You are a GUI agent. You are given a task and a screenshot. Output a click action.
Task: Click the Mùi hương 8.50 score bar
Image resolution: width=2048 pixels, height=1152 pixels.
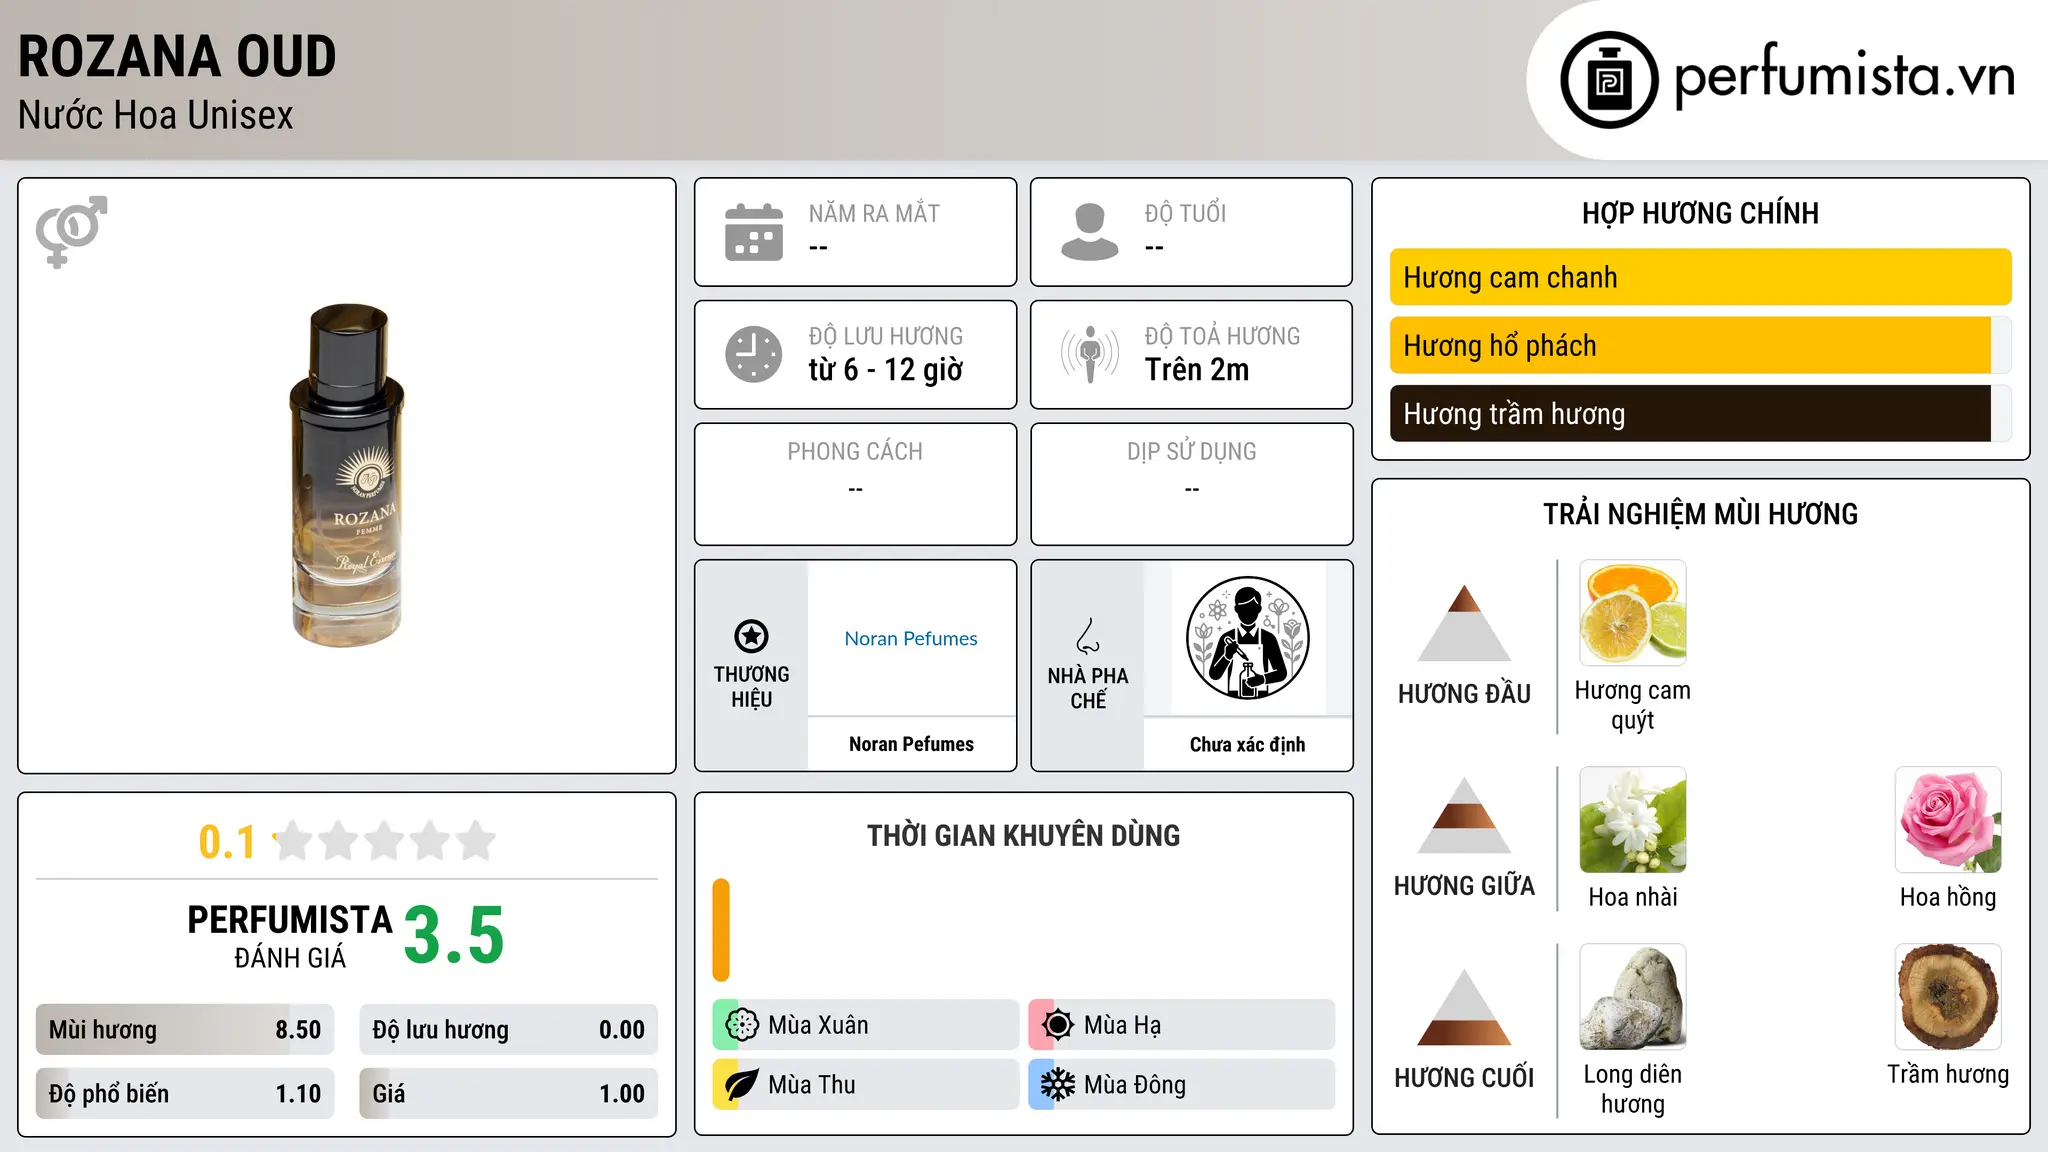(x=185, y=1029)
